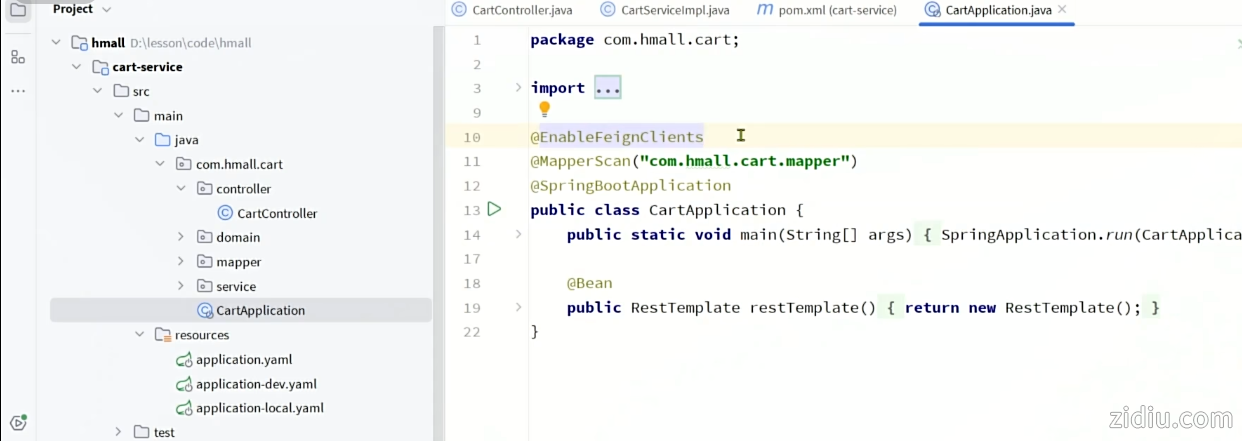
Task: Unfold the main method on line 14
Action: coord(518,234)
